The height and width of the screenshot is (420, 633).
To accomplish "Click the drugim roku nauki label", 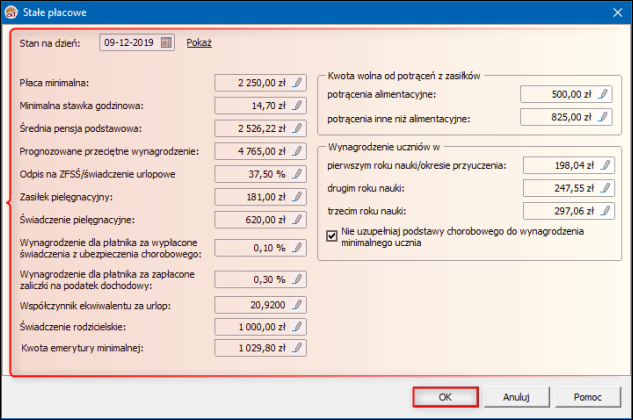I will [366, 188].
